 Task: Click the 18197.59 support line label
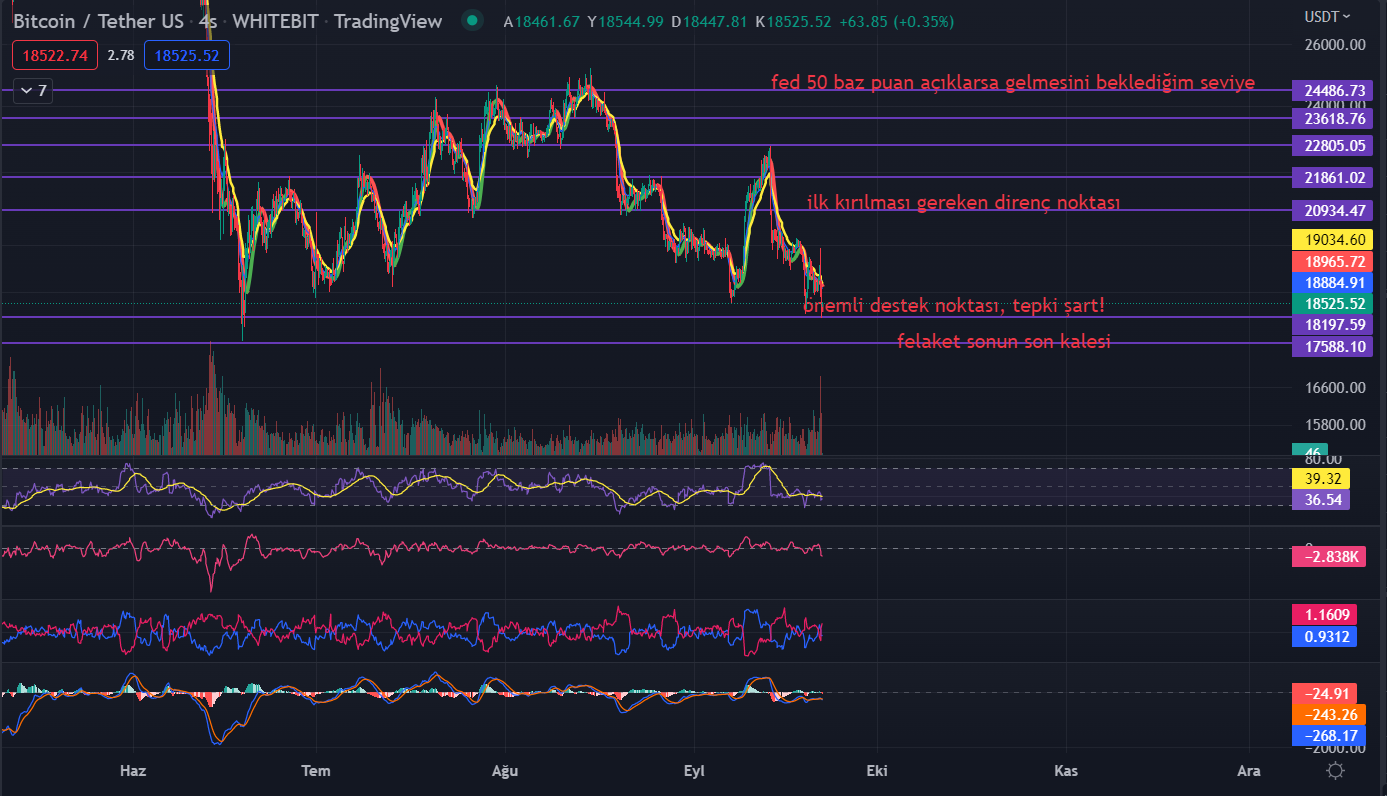tap(1333, 324)
